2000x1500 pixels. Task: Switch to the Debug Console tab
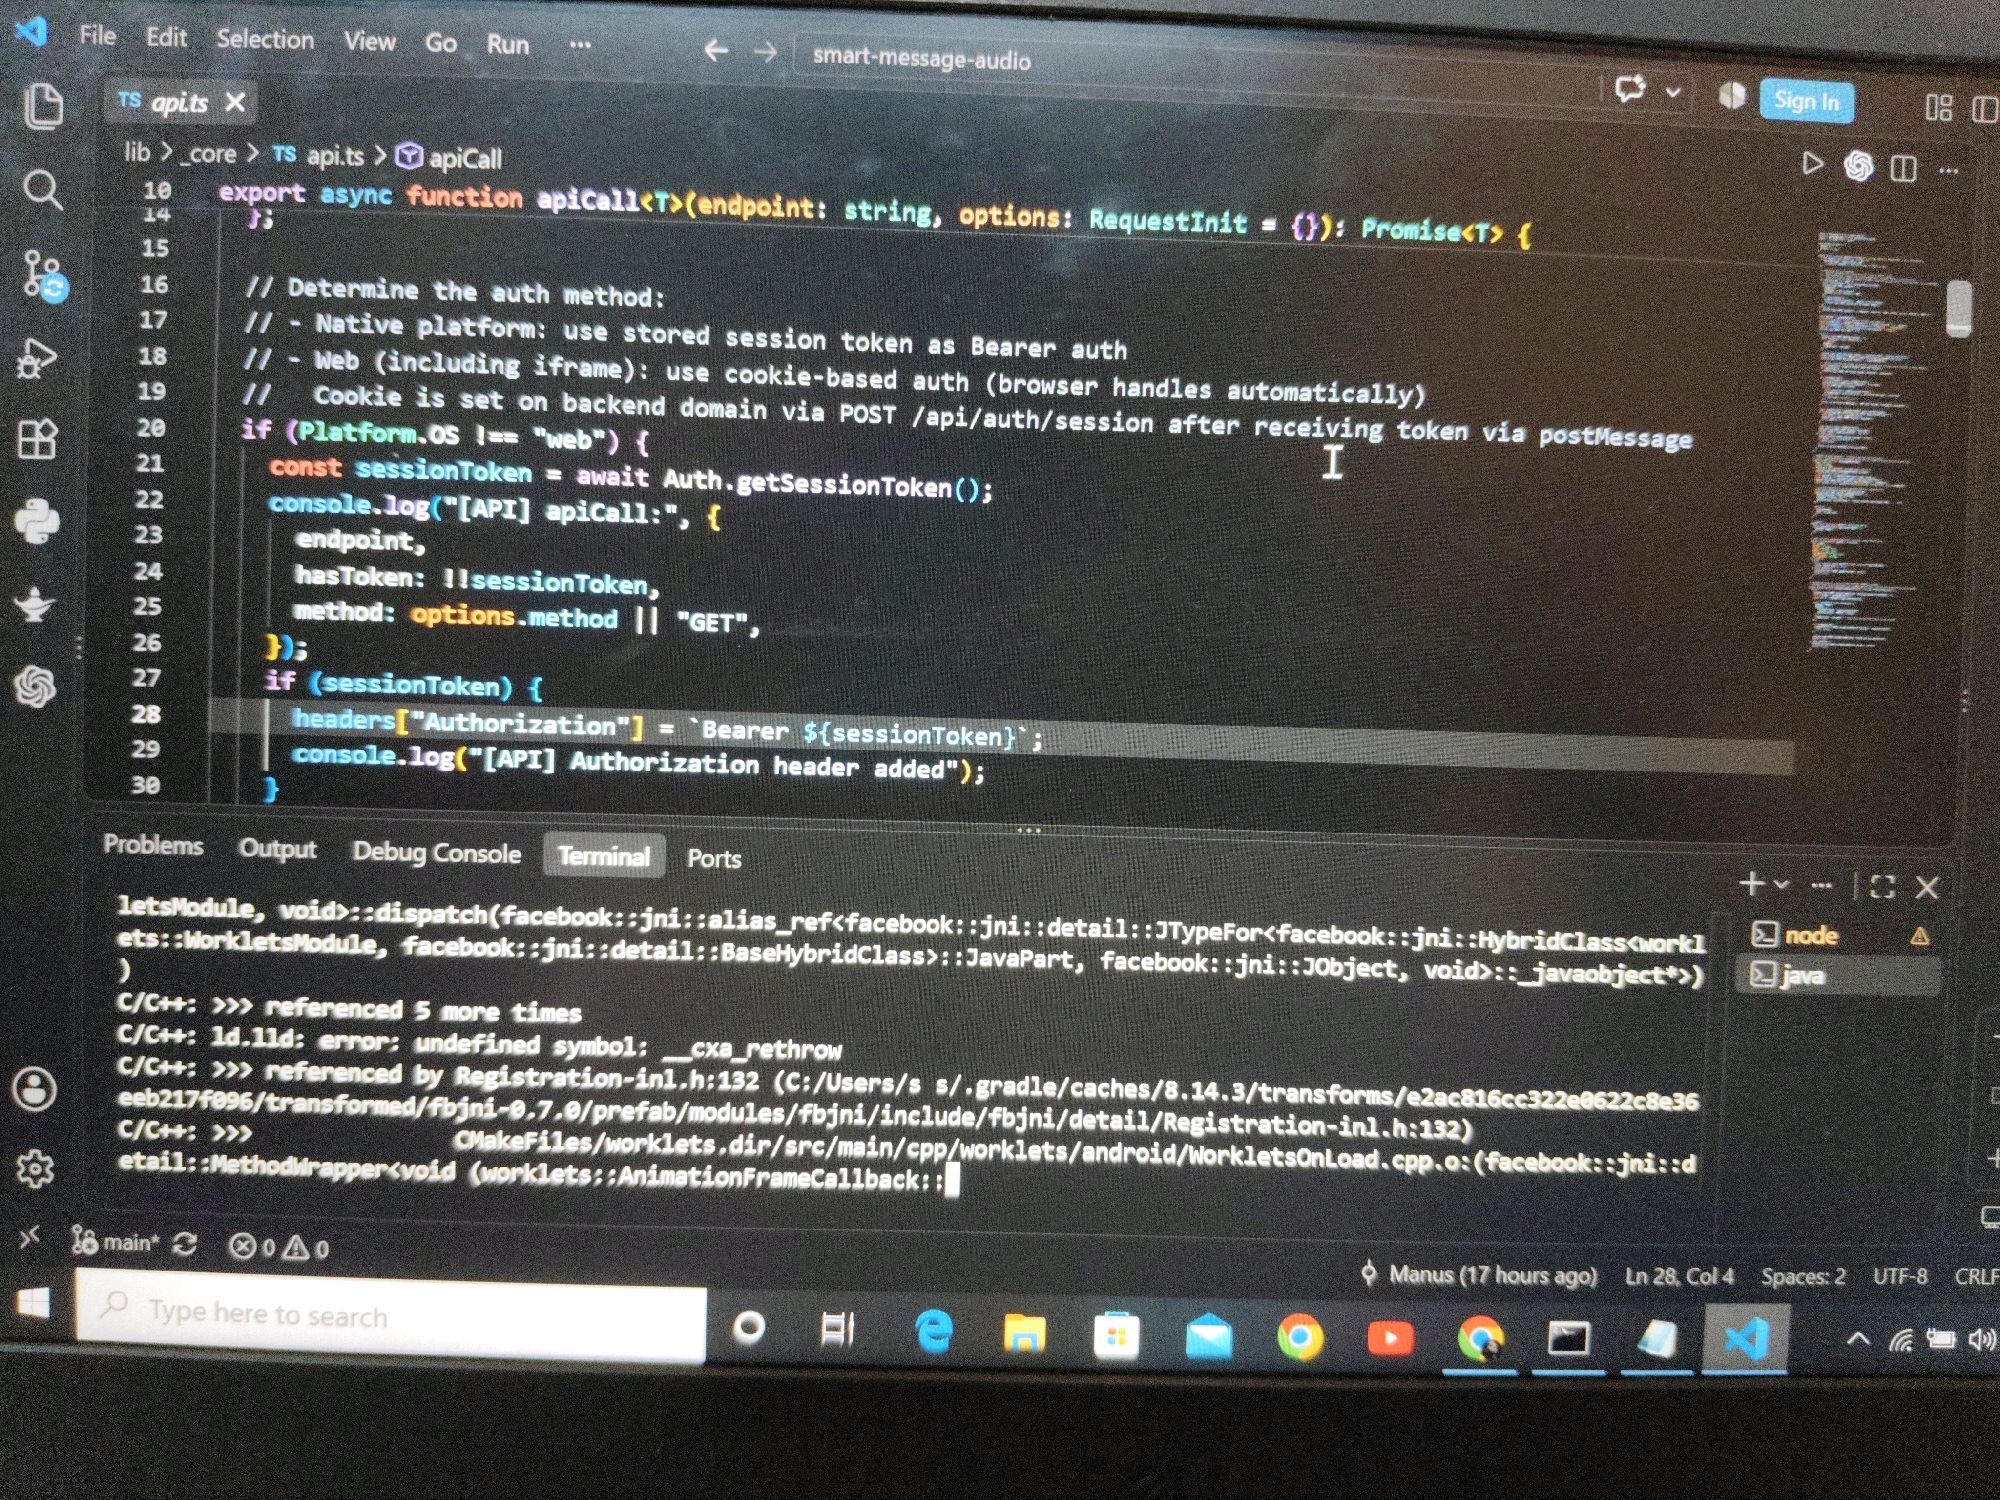coord(437,853)
